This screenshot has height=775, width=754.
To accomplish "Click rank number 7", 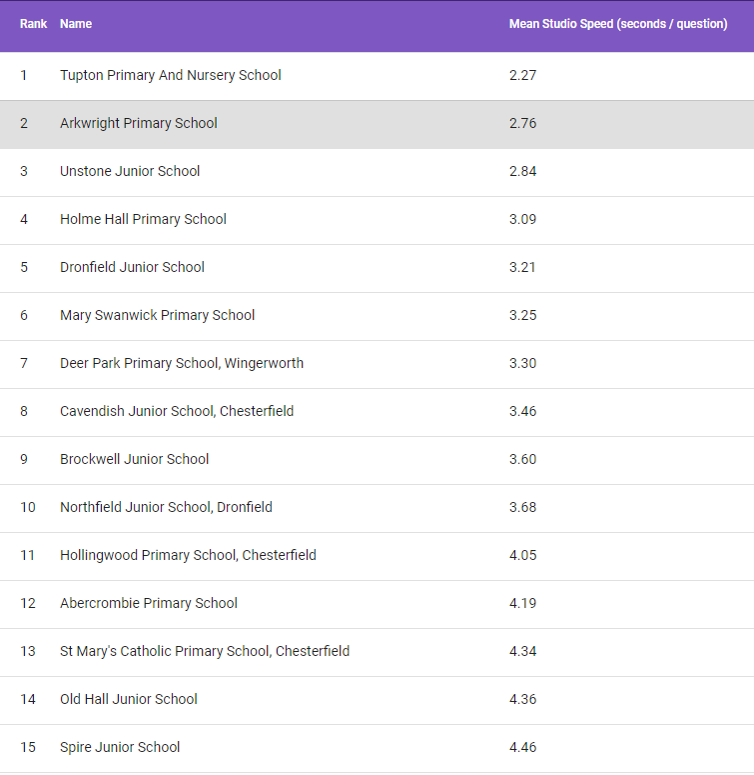I will click(24, 363).
